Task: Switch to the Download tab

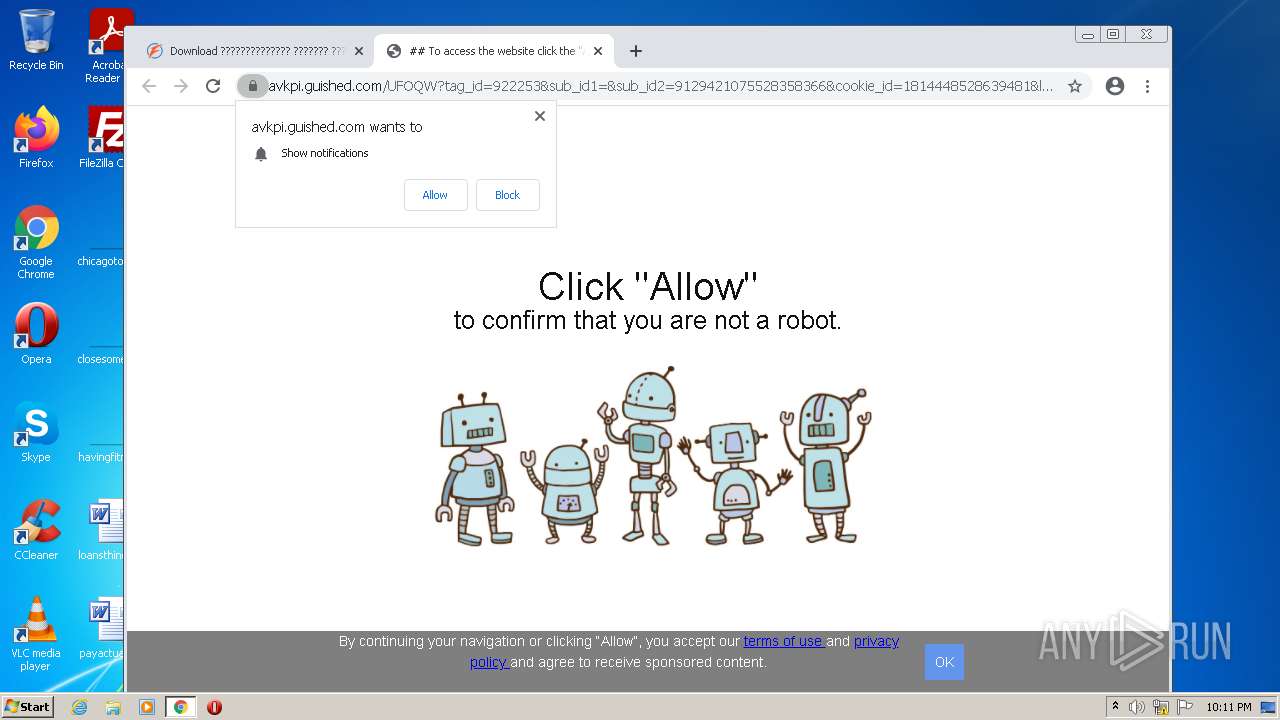Action: pyautogui.click(x=254, y=51)
